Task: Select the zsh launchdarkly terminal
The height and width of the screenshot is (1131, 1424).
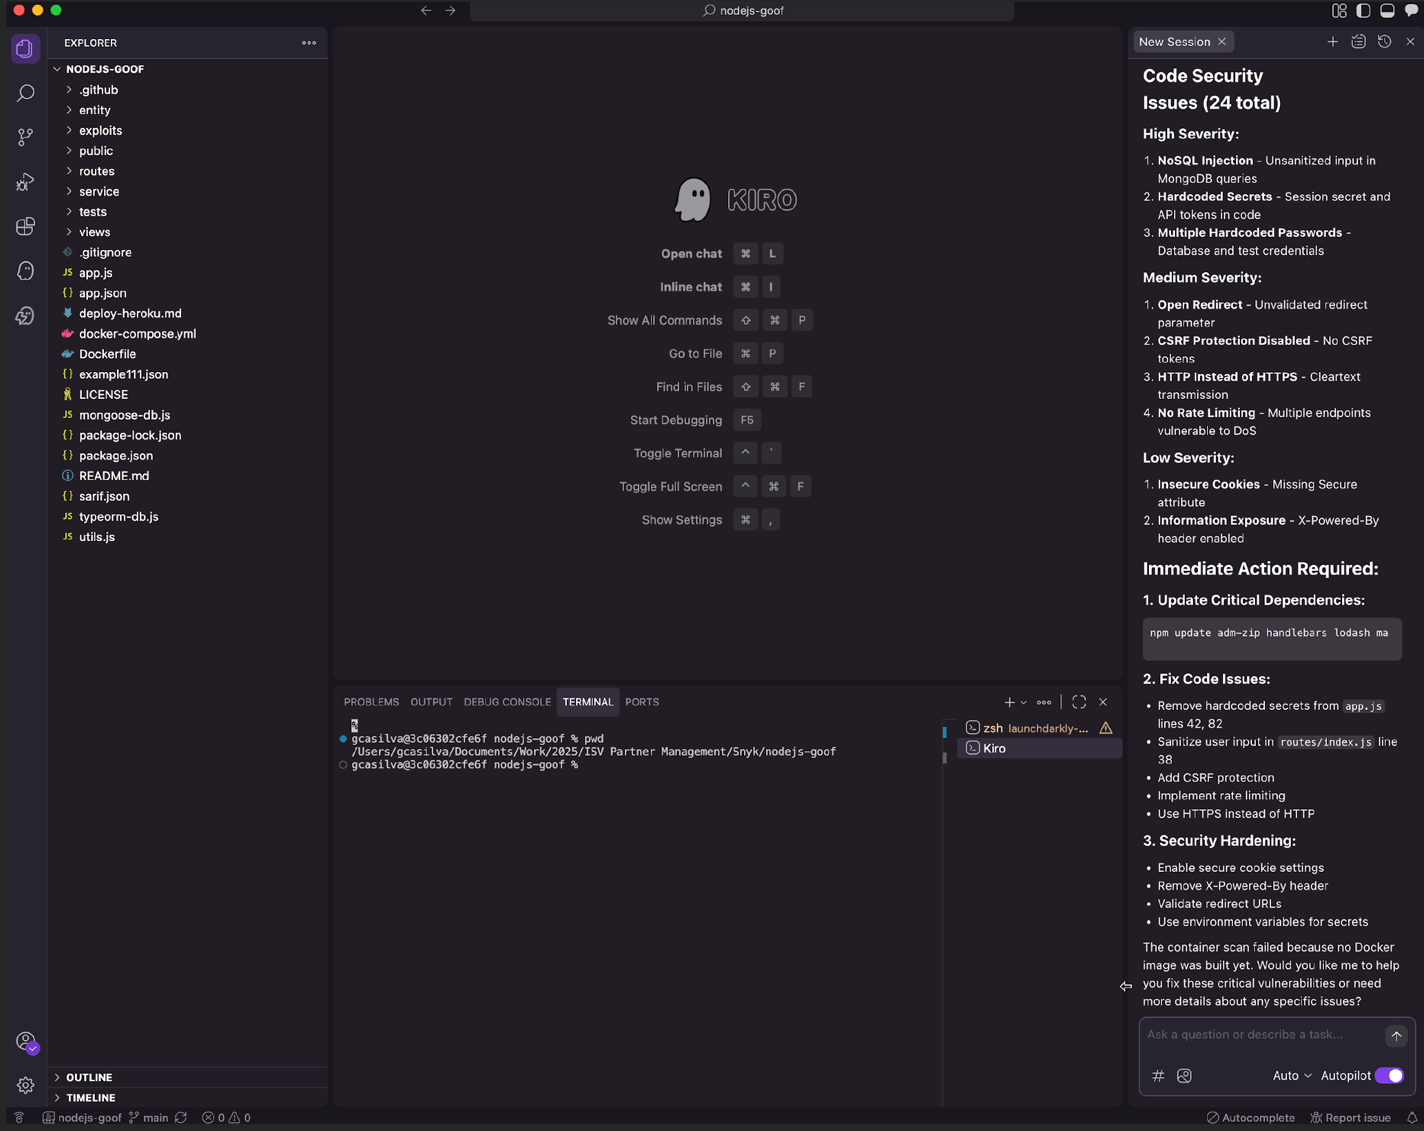Action: (x=1040, y=728)
